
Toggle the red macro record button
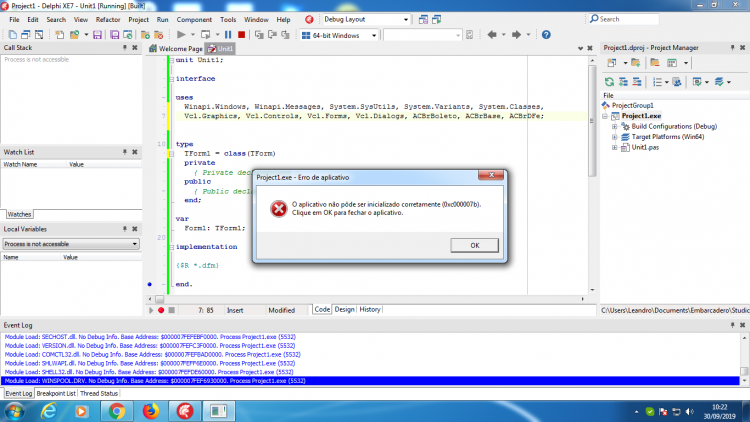pos(161,311)
